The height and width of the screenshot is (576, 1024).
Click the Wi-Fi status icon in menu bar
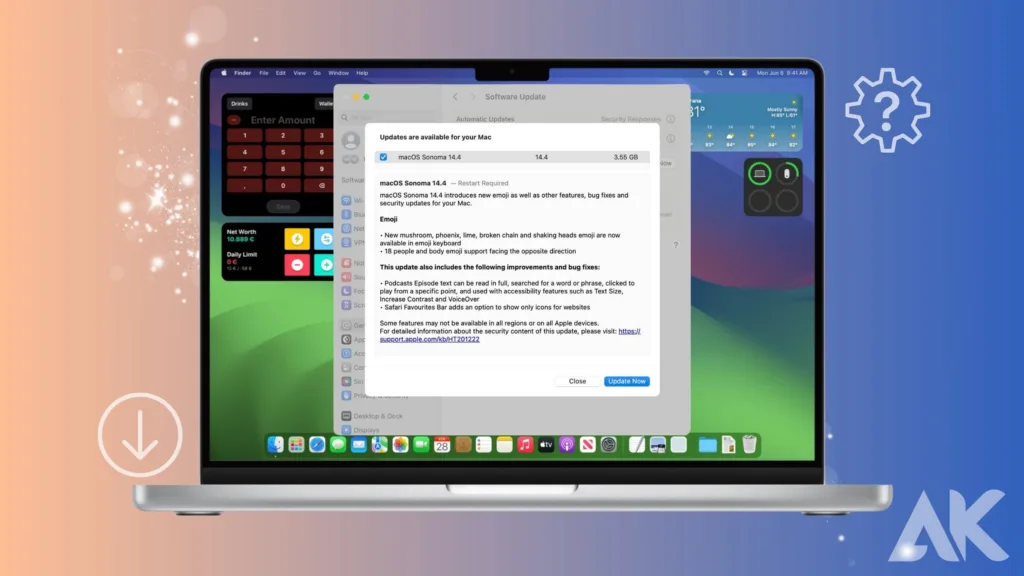tap(707, 73)
